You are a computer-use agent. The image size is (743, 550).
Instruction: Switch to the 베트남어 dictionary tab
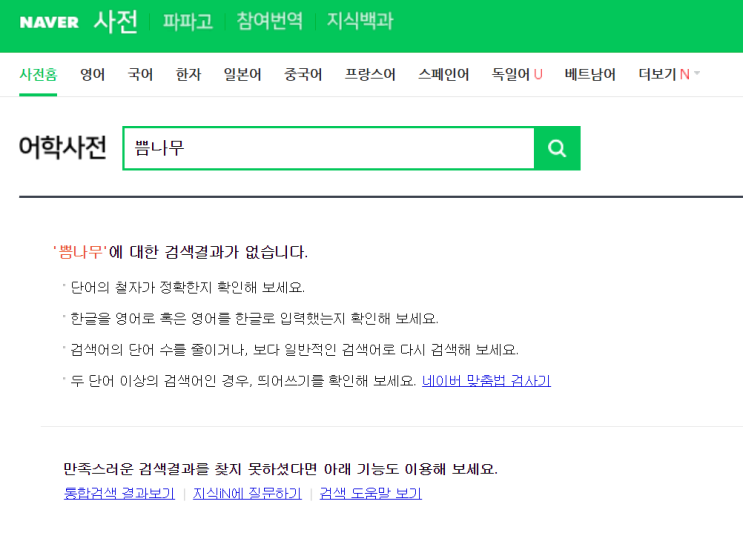[x=590, y=74]
